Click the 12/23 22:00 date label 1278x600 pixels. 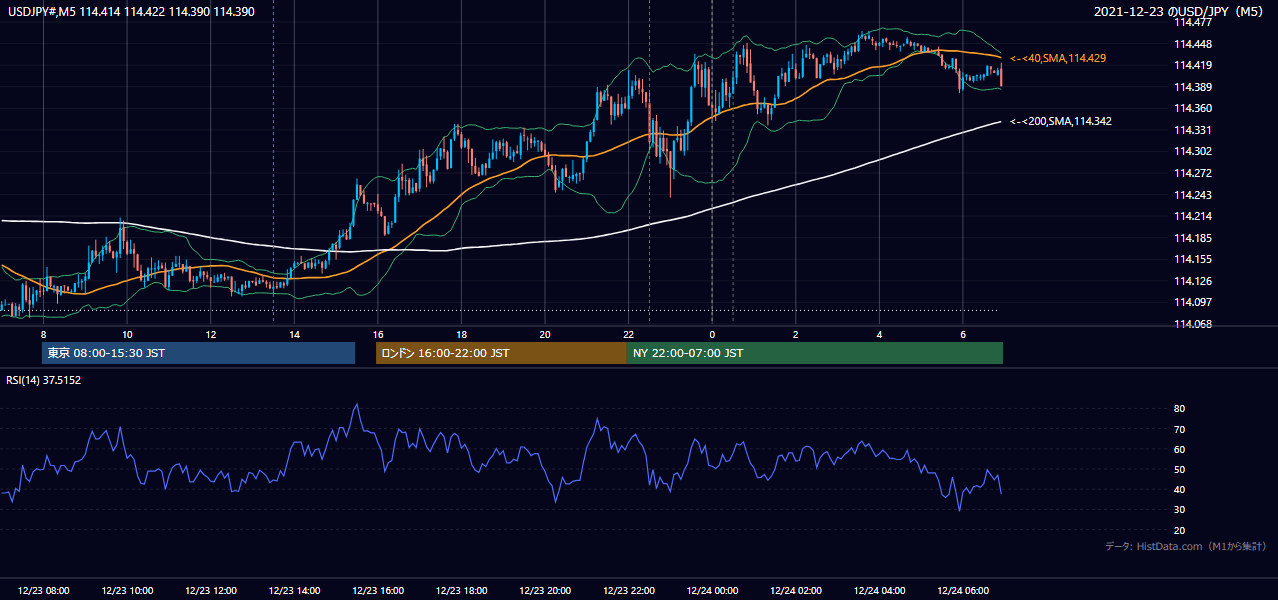pyautogui.click(x=628, y=591)
